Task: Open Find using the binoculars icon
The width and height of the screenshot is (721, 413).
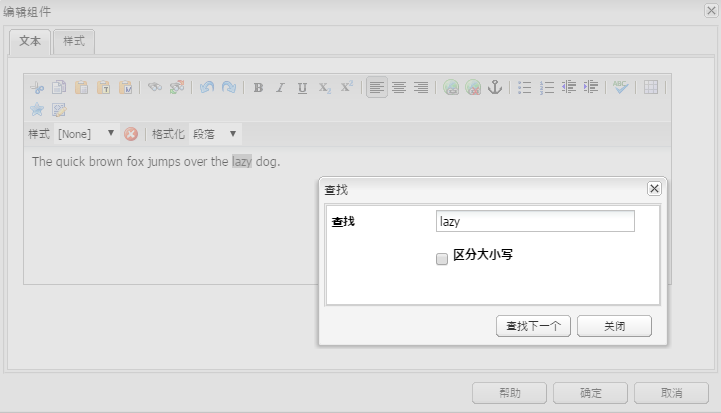Action: coord(155,87)
